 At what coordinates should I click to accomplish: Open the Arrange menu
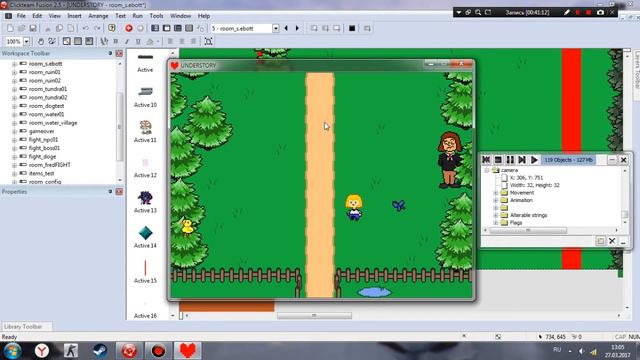(x=98, y=16)
